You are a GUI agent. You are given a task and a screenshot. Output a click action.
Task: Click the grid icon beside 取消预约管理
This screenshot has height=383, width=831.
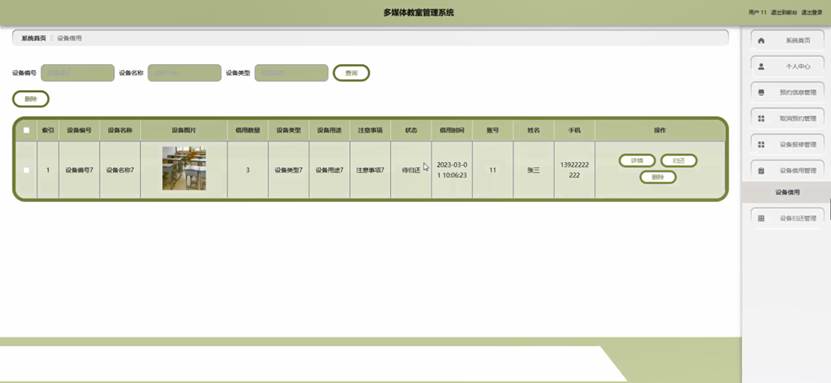coord(762,119)
